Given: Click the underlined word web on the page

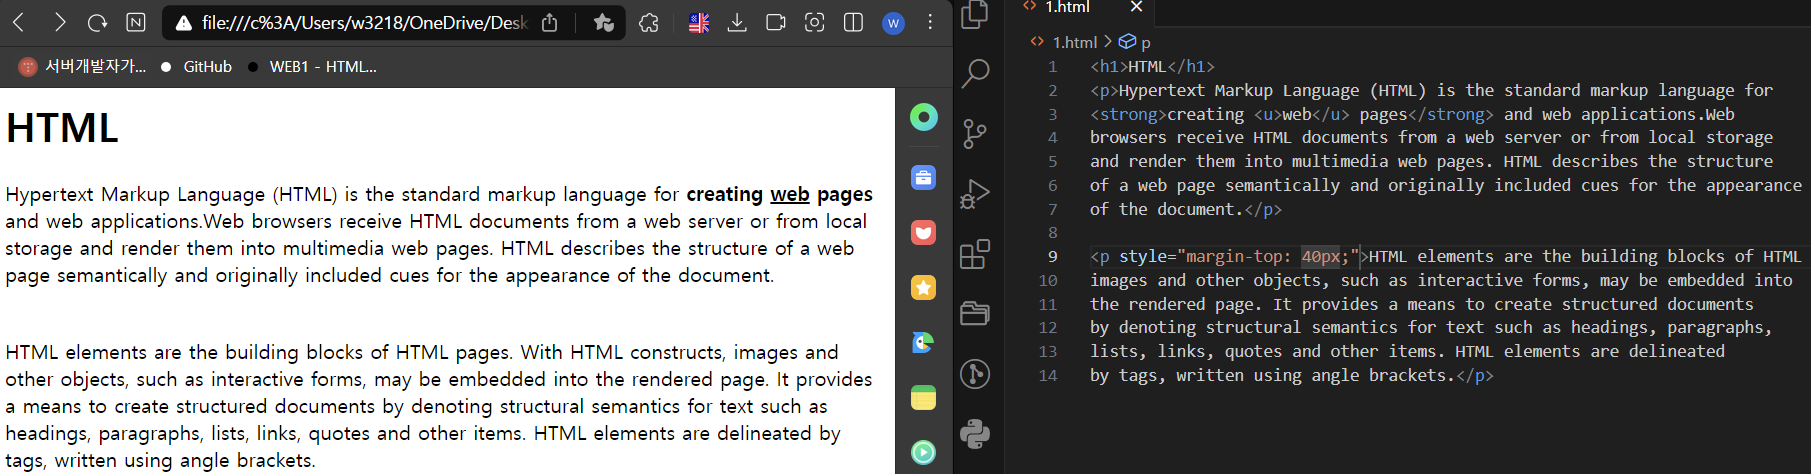Looking at the screenshot, I should (790, 194).
